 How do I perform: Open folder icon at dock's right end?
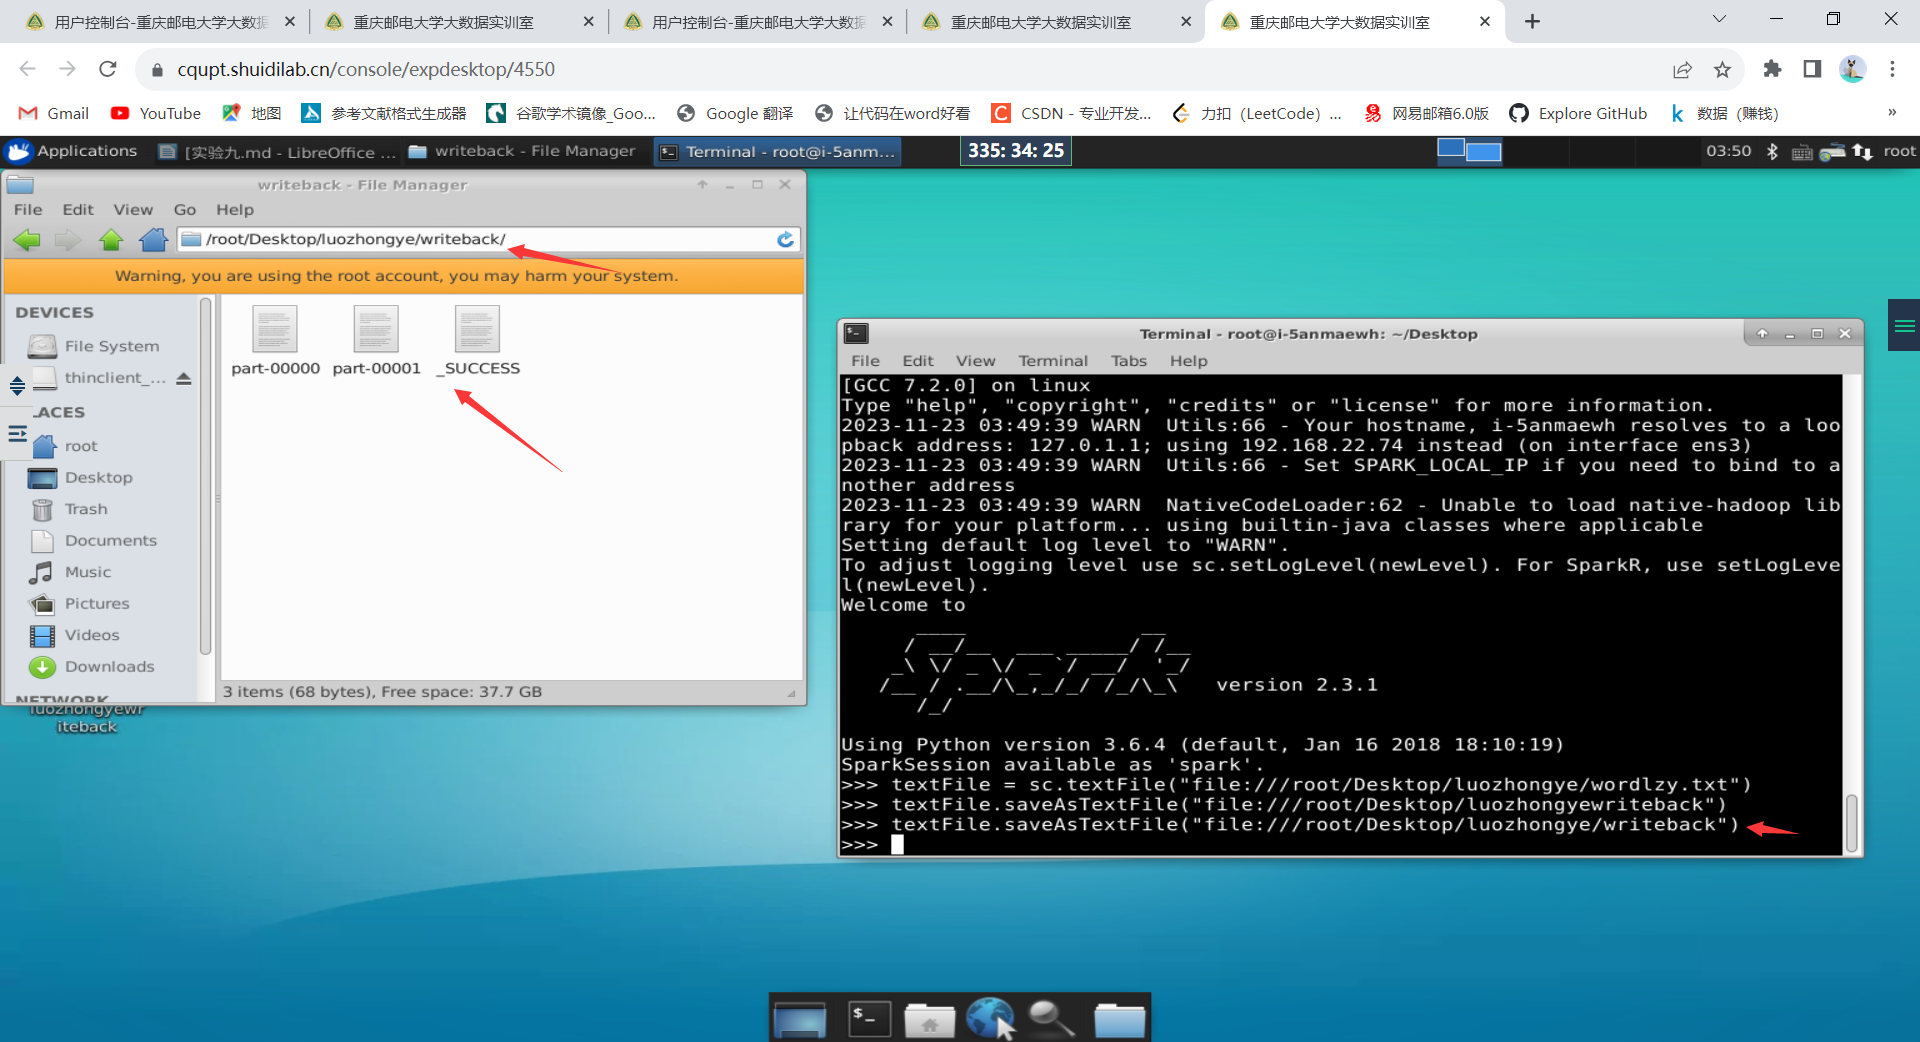coord(1119,1020)
